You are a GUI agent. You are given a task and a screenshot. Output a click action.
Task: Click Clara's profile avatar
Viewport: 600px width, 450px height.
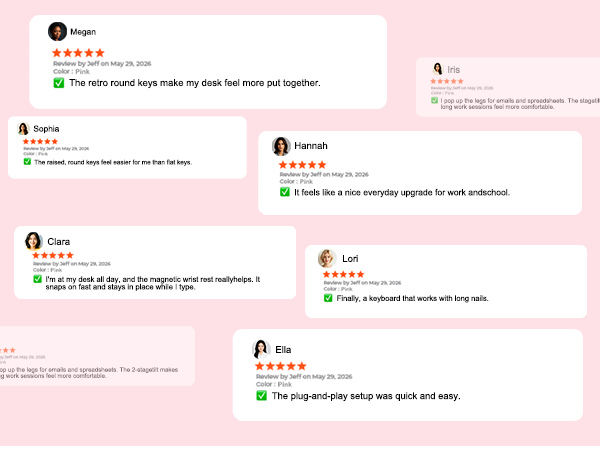click(33, 241)
